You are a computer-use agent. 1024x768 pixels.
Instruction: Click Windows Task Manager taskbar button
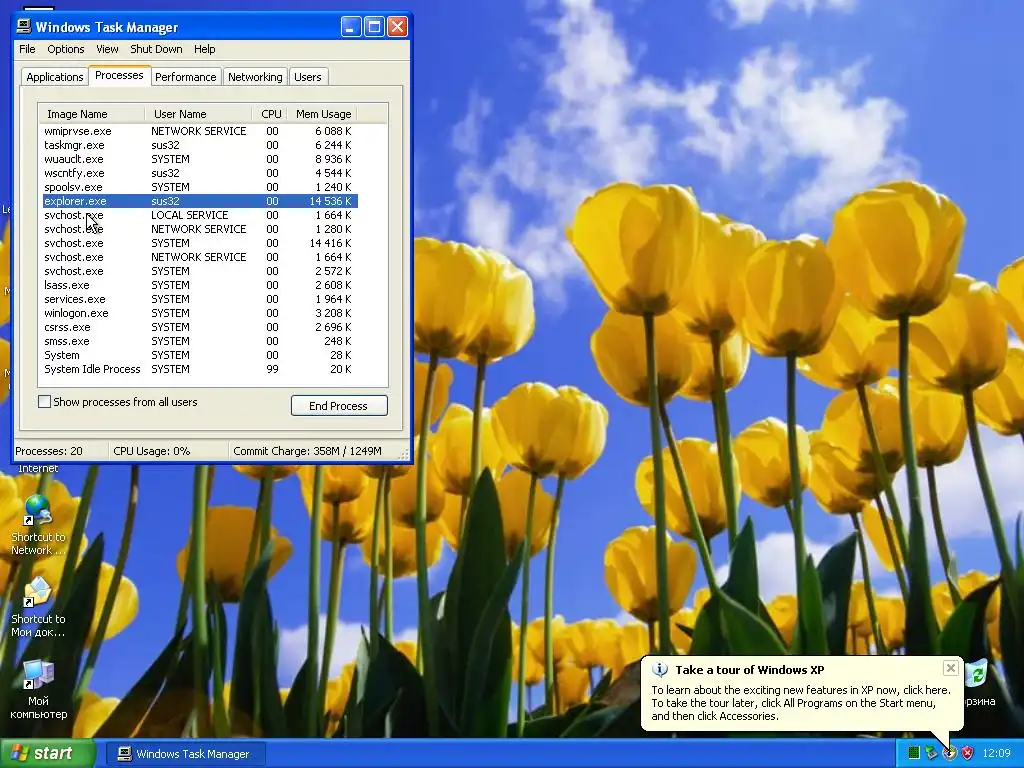pos(185,754)
